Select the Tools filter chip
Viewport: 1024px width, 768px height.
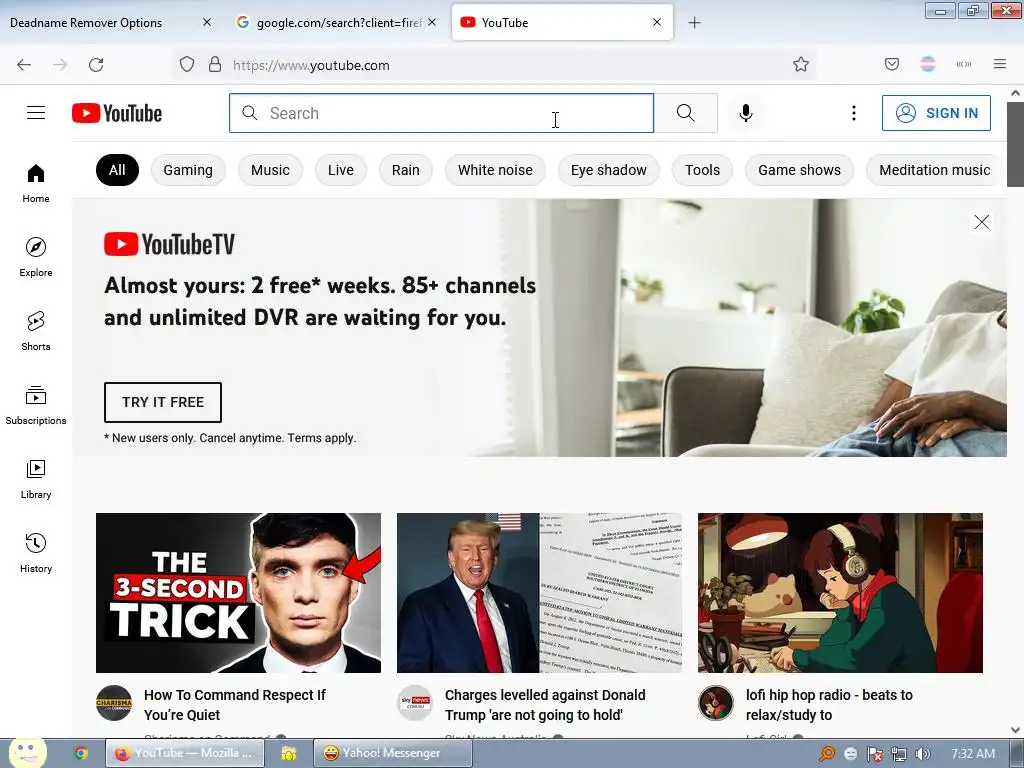point(702,170)
